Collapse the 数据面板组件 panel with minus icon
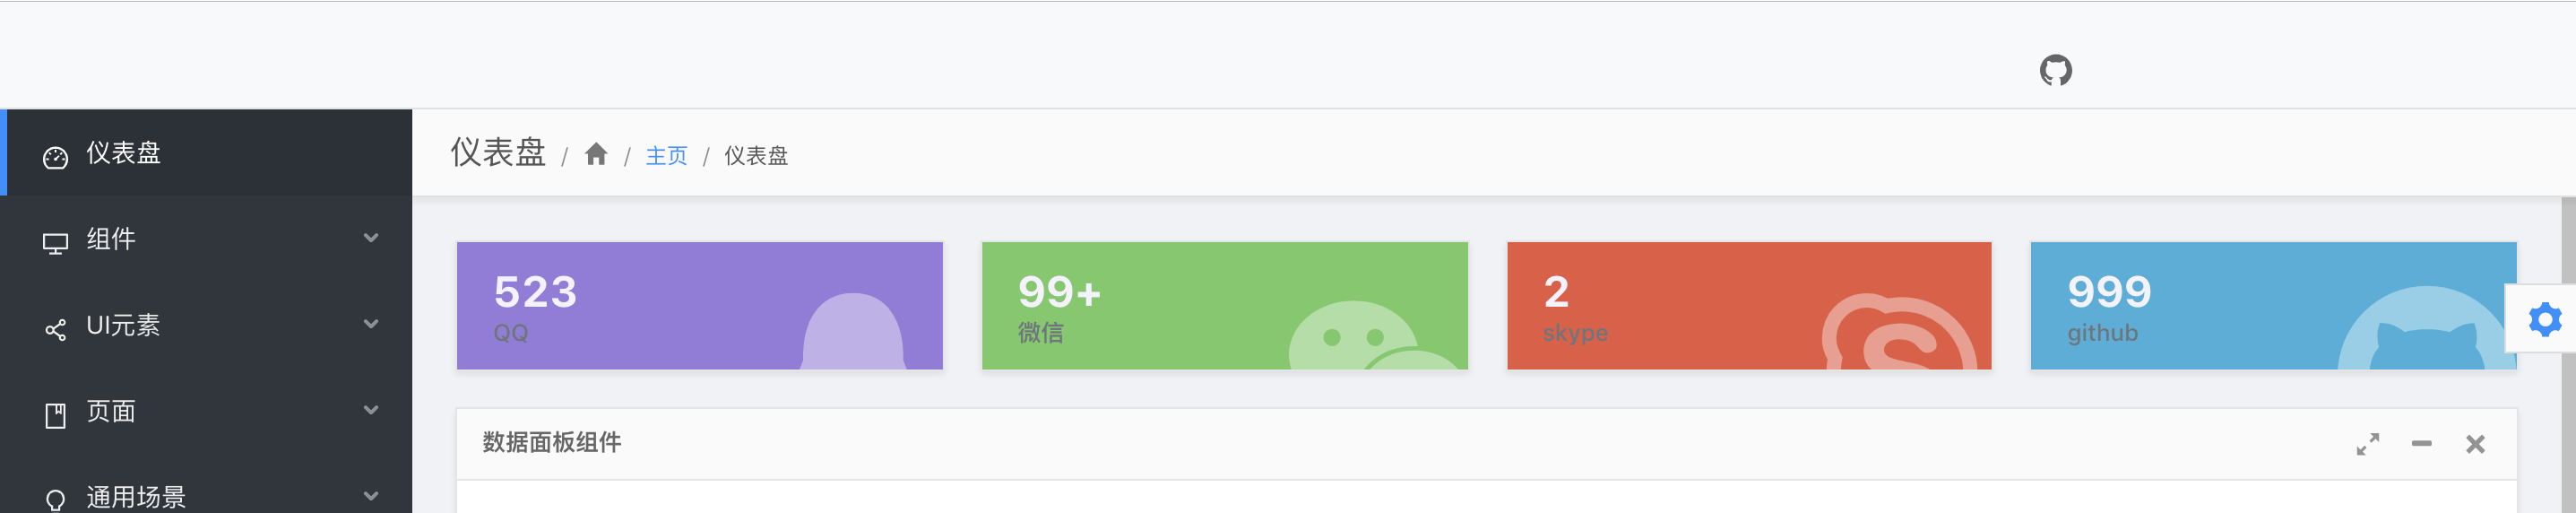This screenshot has width=2576, height=513. click(2421, 443)
